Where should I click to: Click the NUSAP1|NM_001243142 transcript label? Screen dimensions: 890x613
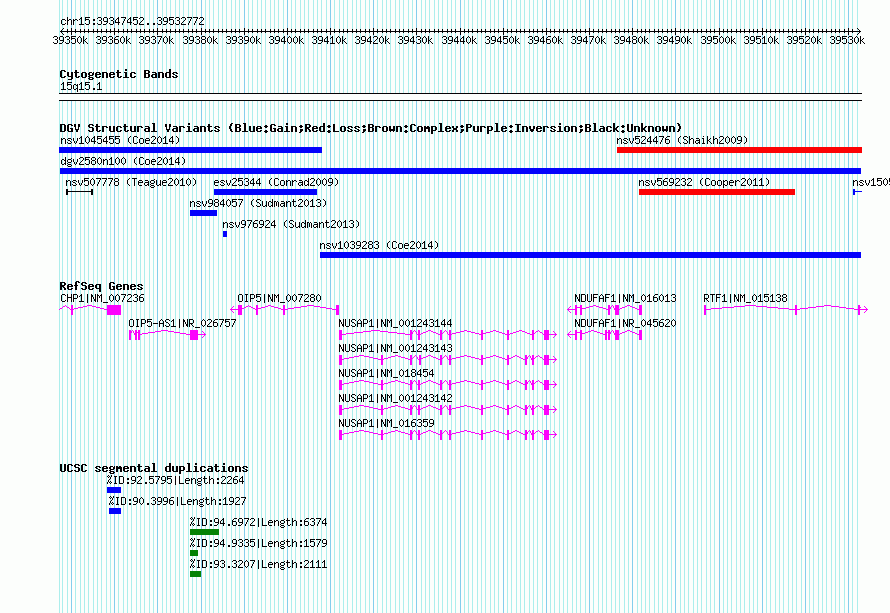click(395, 398)
